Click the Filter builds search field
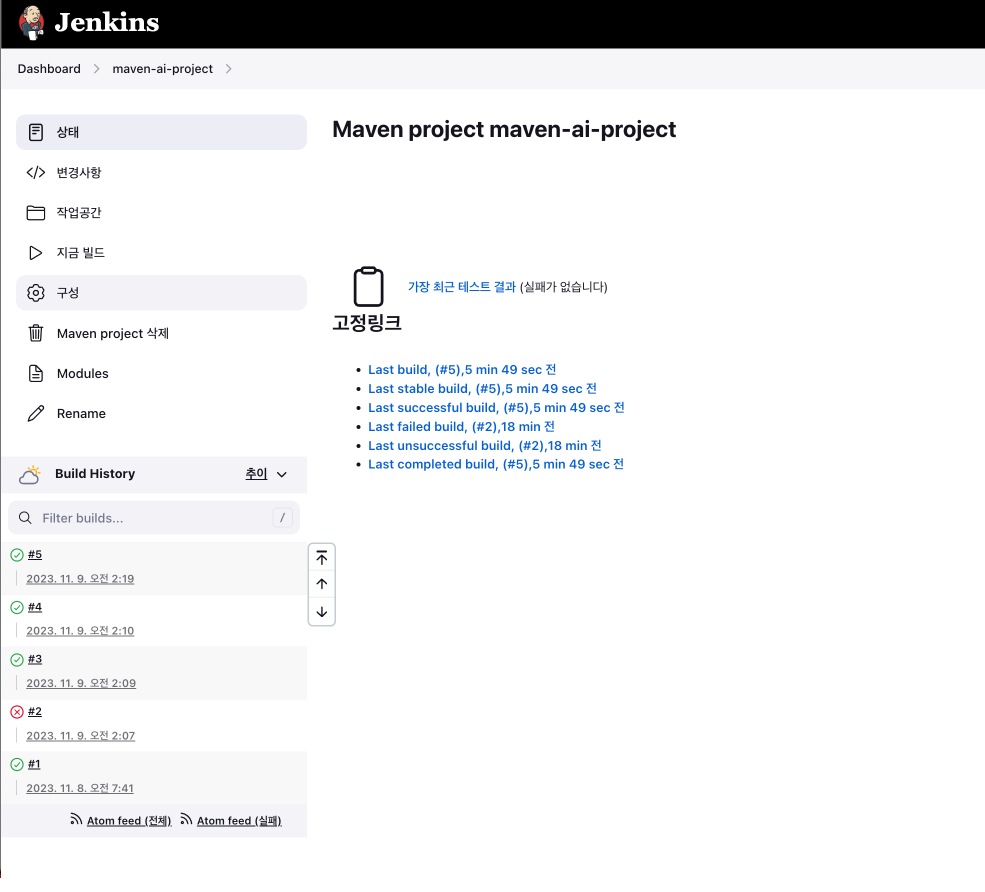Screen dimensions: 985x892 point(154,518)
